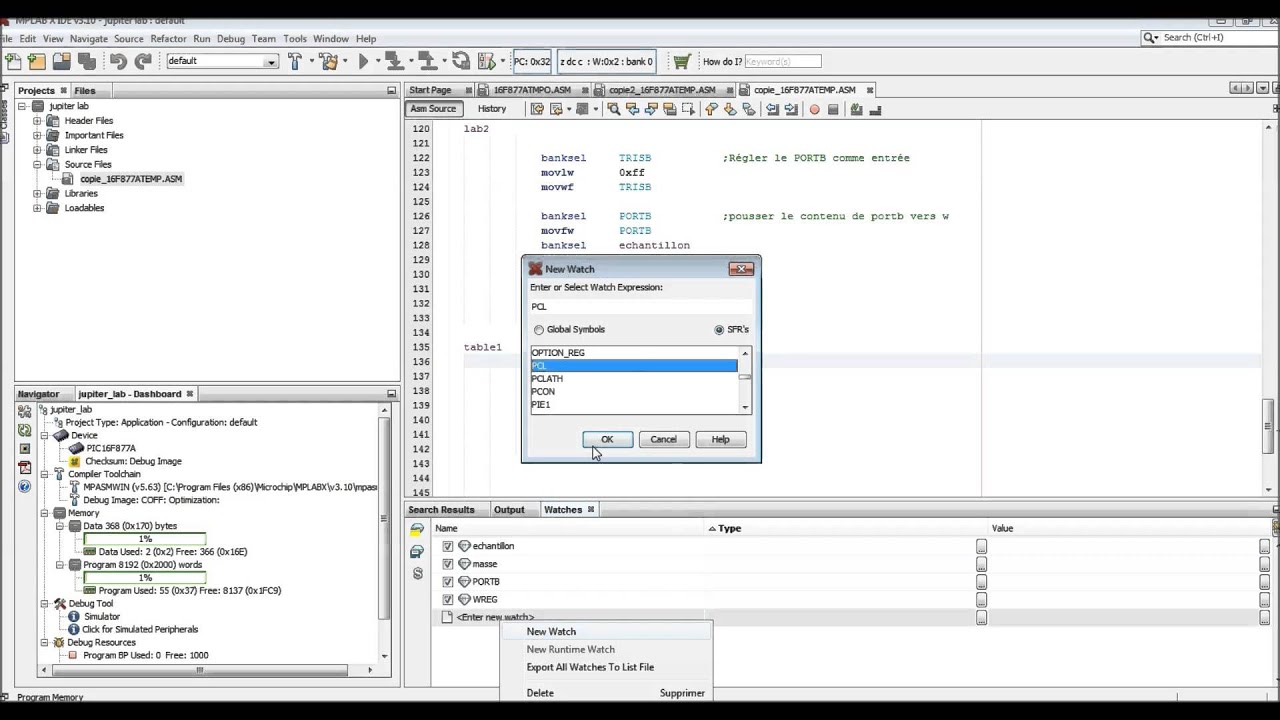Click the Data memory 1% usage bar
This screenshot has height=720, width=1280.
point(145,539)
